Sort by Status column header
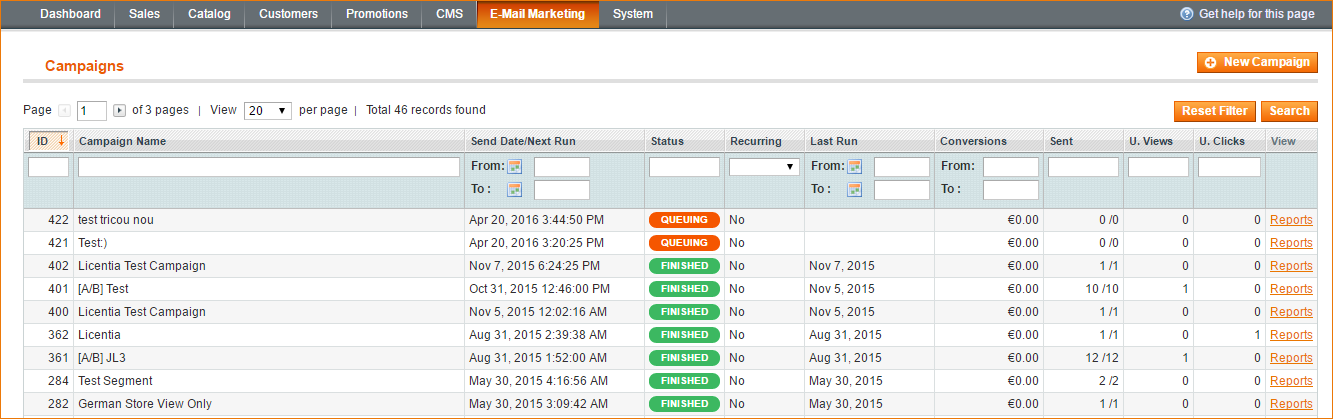The image size is (1333, 419). click(x=667, y=141)
